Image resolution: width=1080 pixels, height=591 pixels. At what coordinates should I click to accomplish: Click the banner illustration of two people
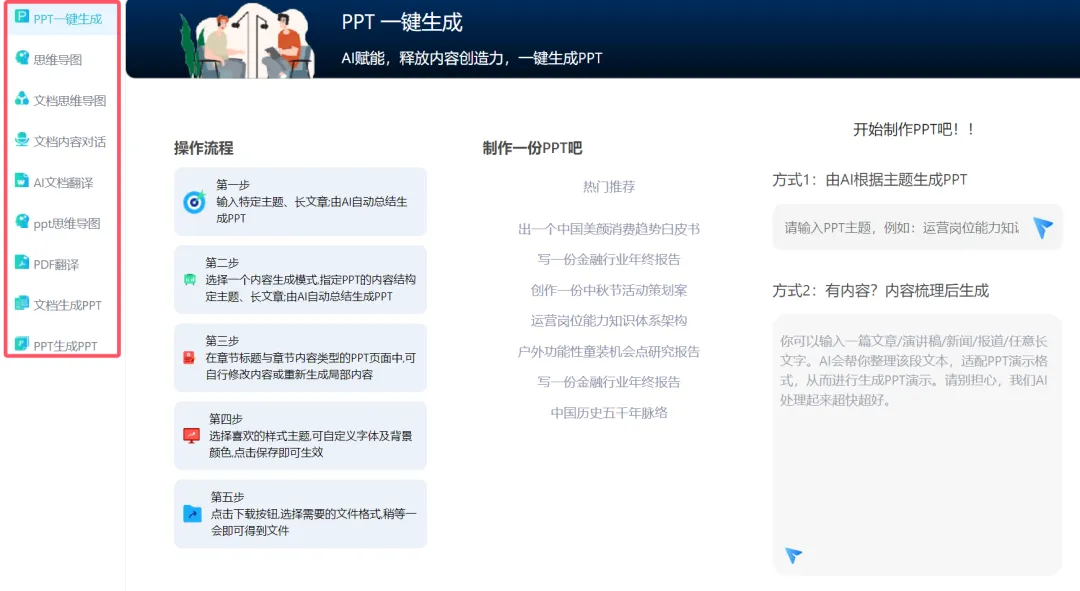pyautogui.click(x=247, y=40)
